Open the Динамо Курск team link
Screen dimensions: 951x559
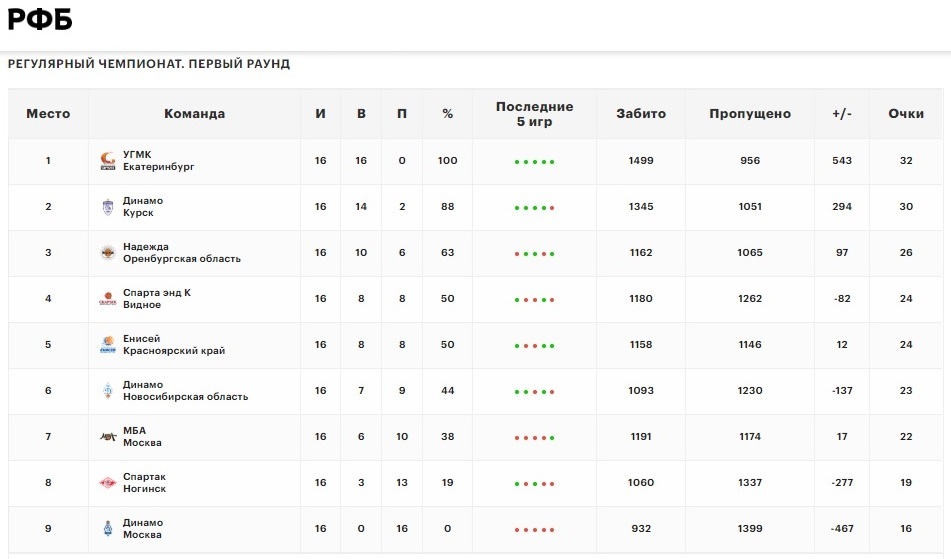coord(143,207)
